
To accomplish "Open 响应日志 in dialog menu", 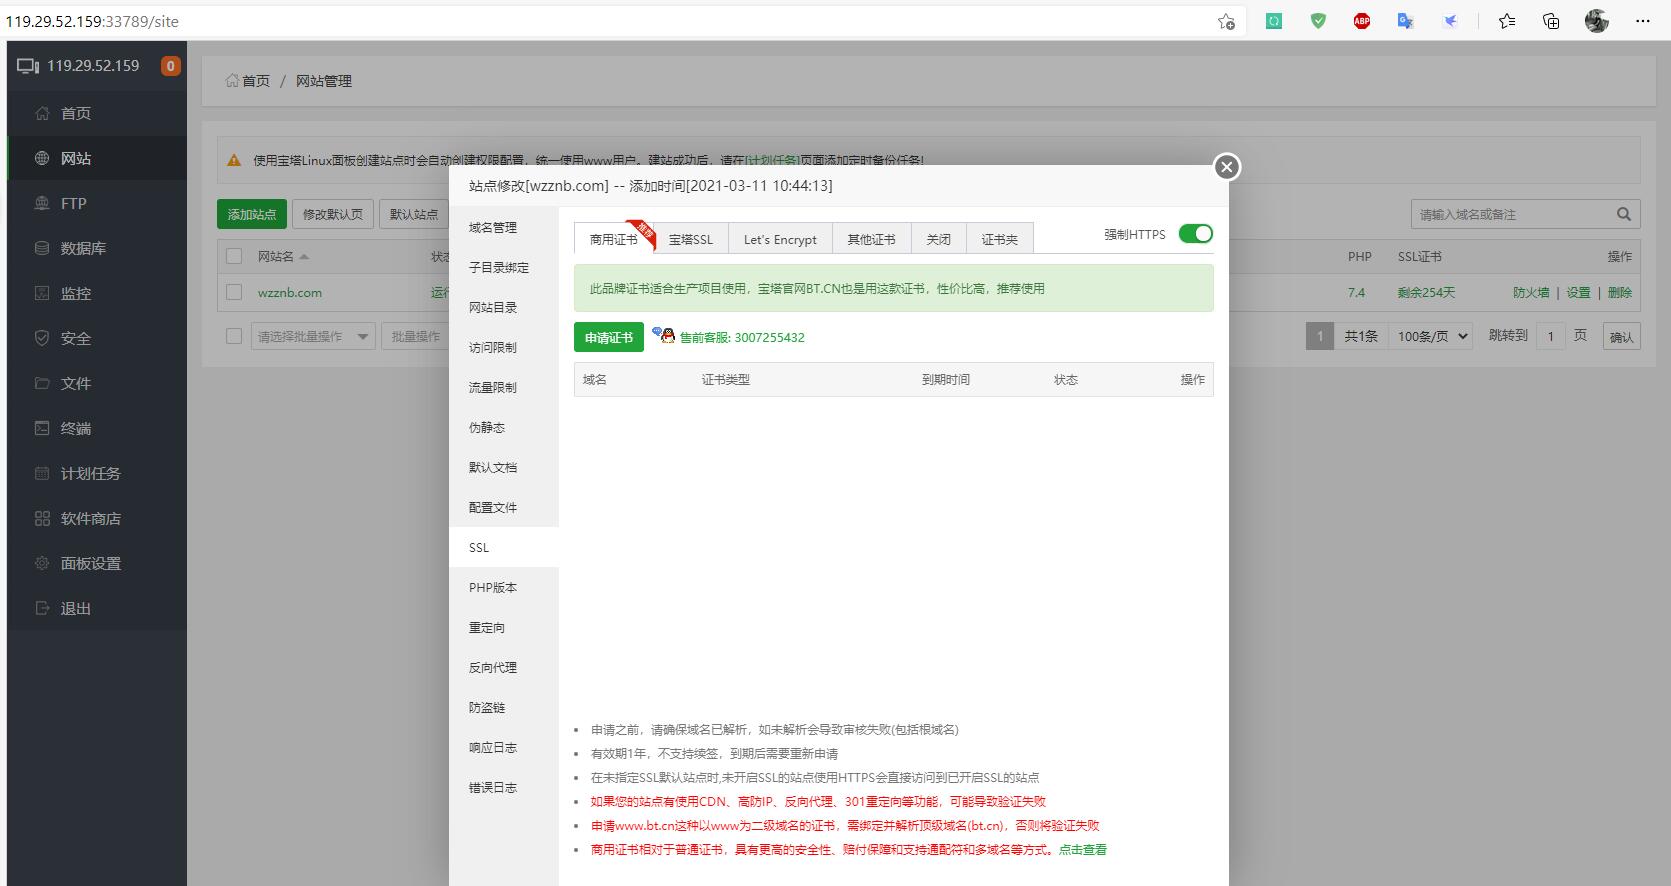I will click(x=504, y=747).
